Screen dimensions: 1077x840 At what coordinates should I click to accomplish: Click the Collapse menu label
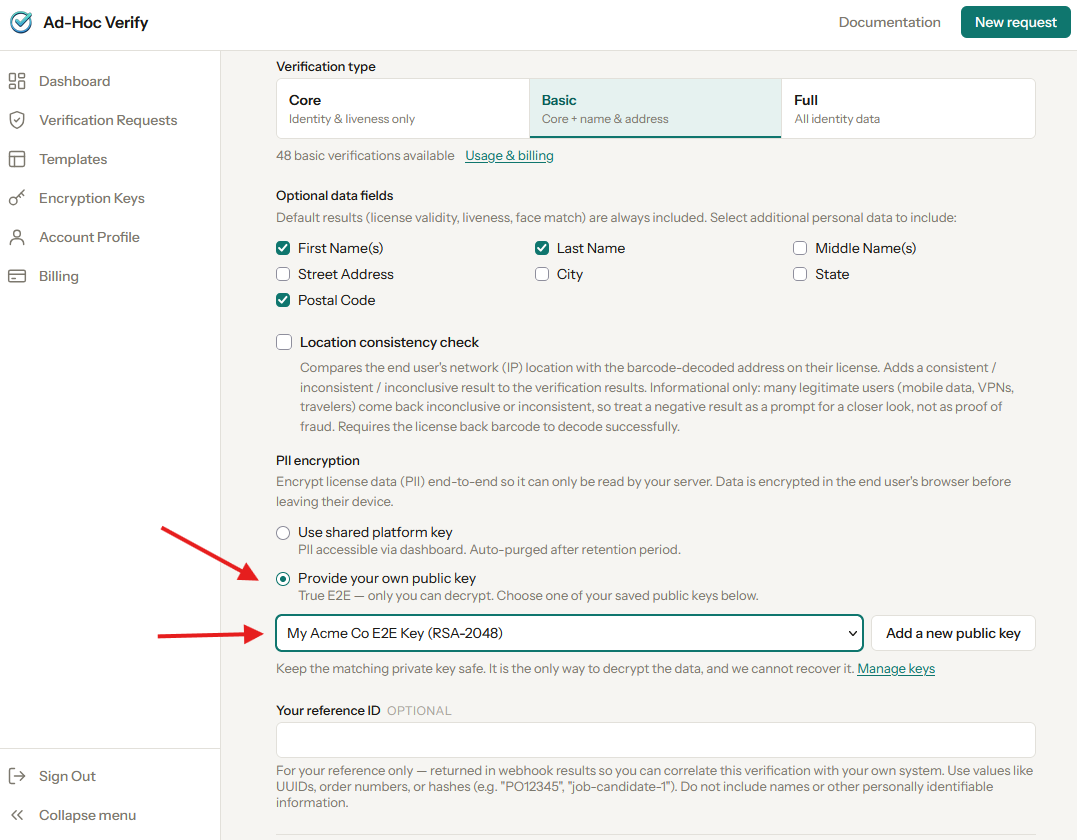[87, 815]
